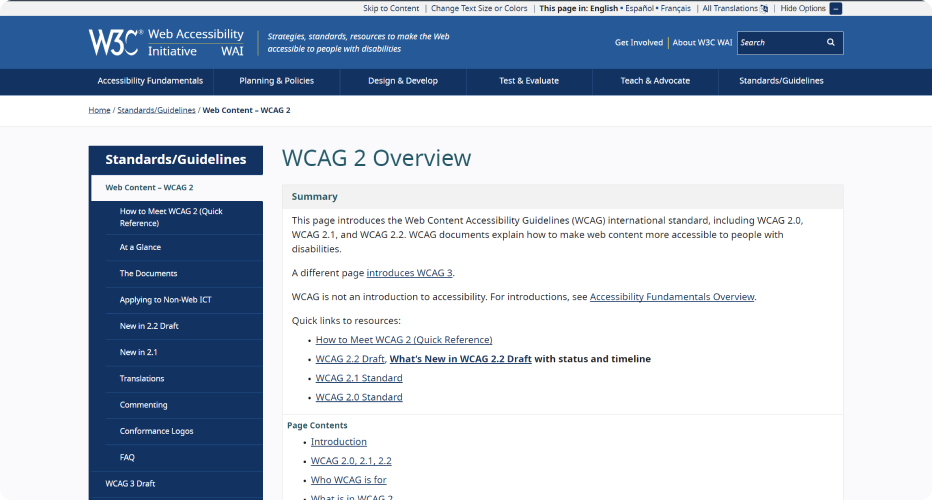Click the WCAG 2 Overview heading

point(376,158)
